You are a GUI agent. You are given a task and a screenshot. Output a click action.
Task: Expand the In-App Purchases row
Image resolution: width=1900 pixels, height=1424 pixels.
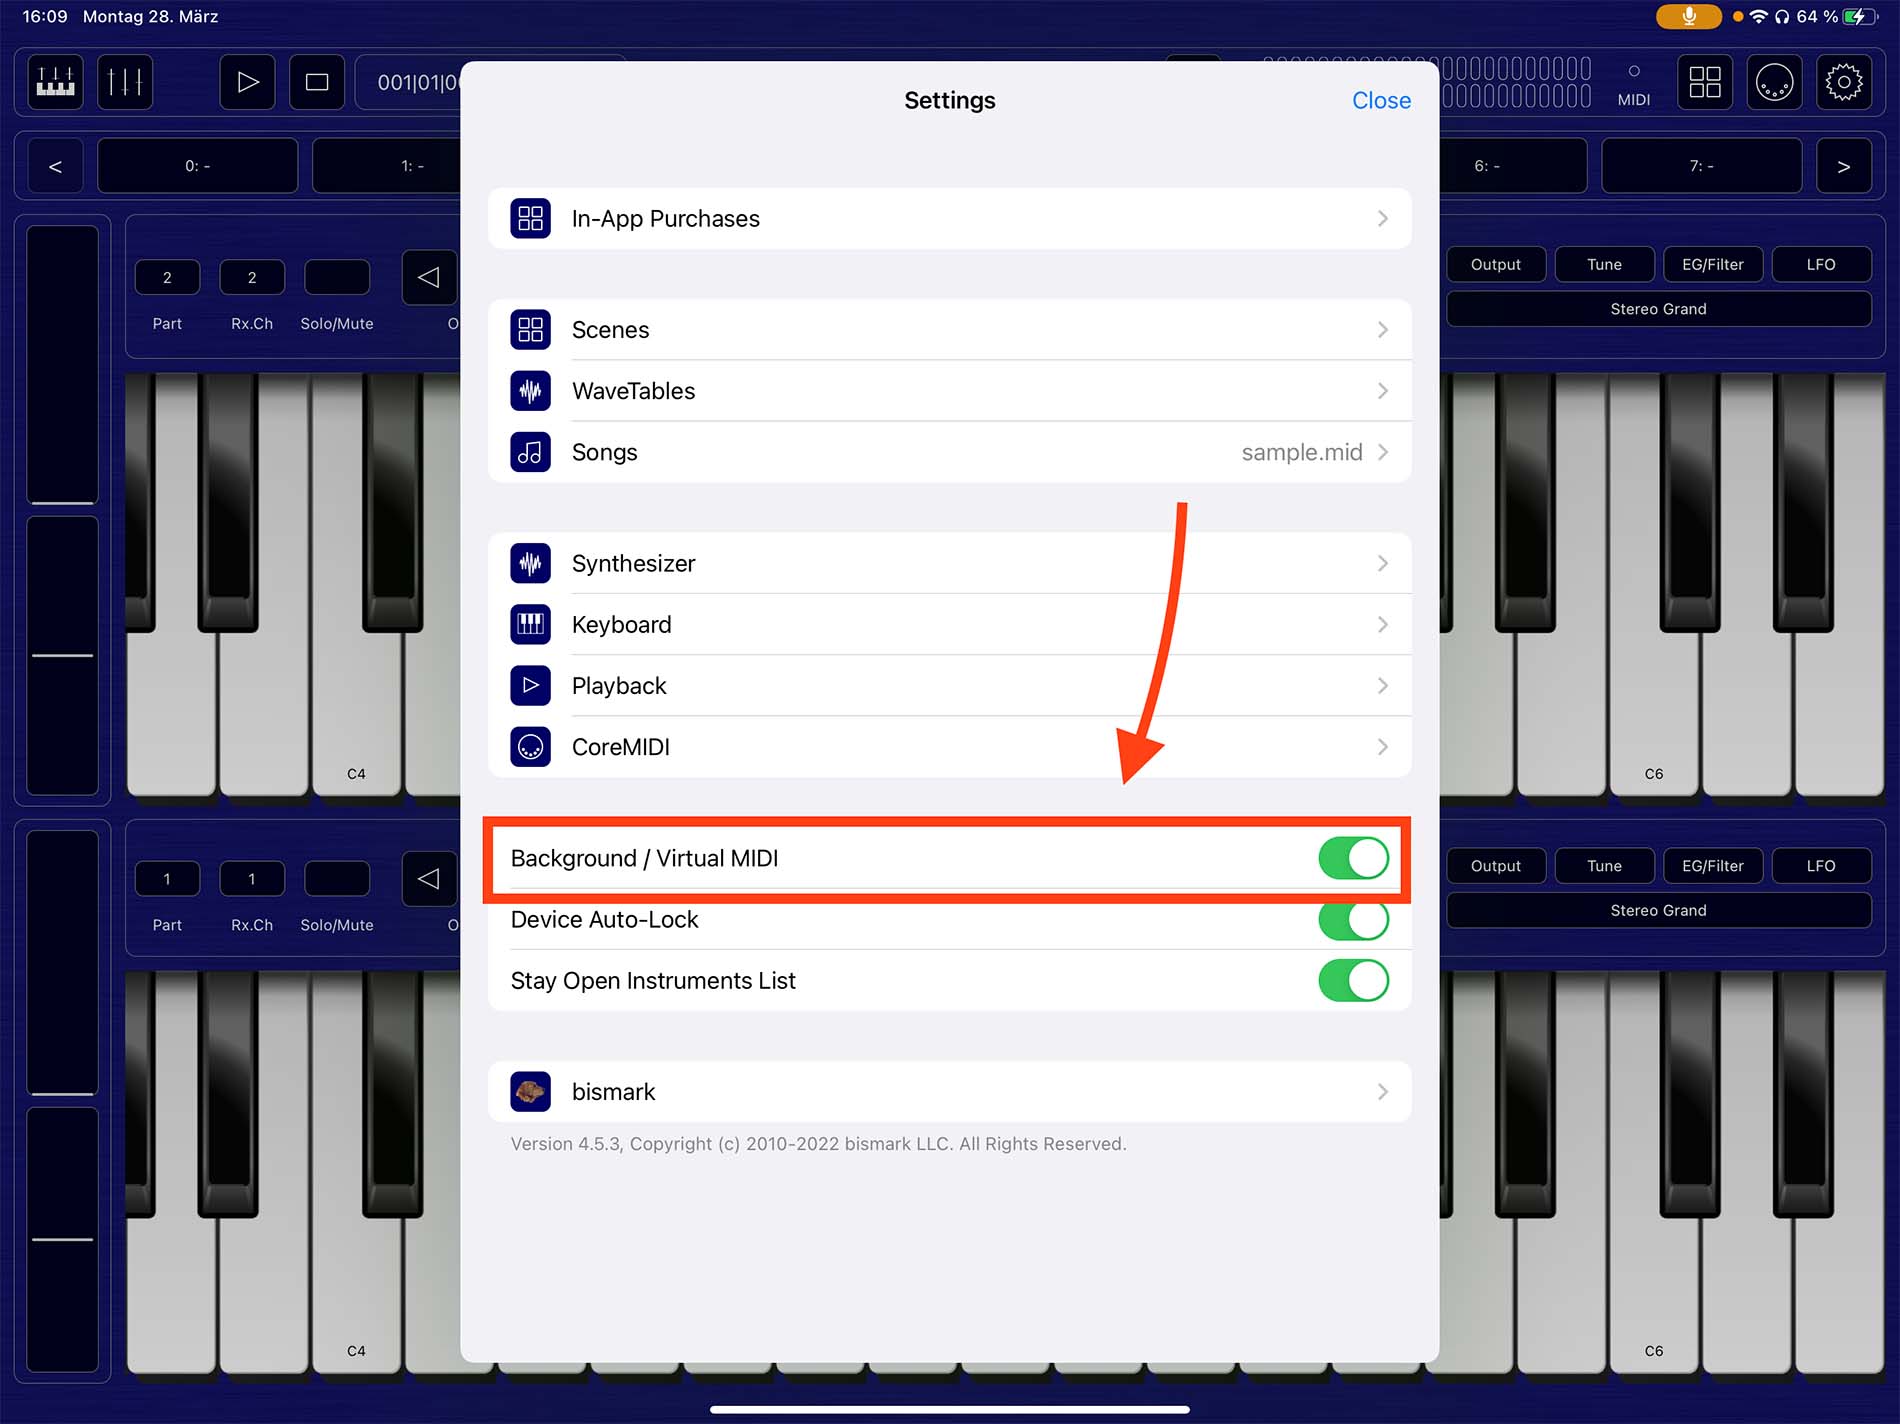949,219
